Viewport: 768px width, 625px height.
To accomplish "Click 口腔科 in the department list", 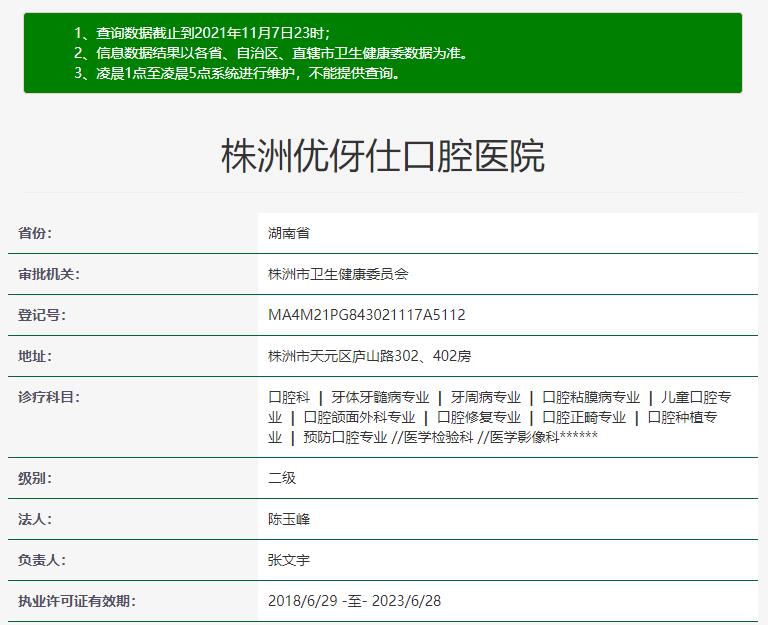I will [289, 397].
